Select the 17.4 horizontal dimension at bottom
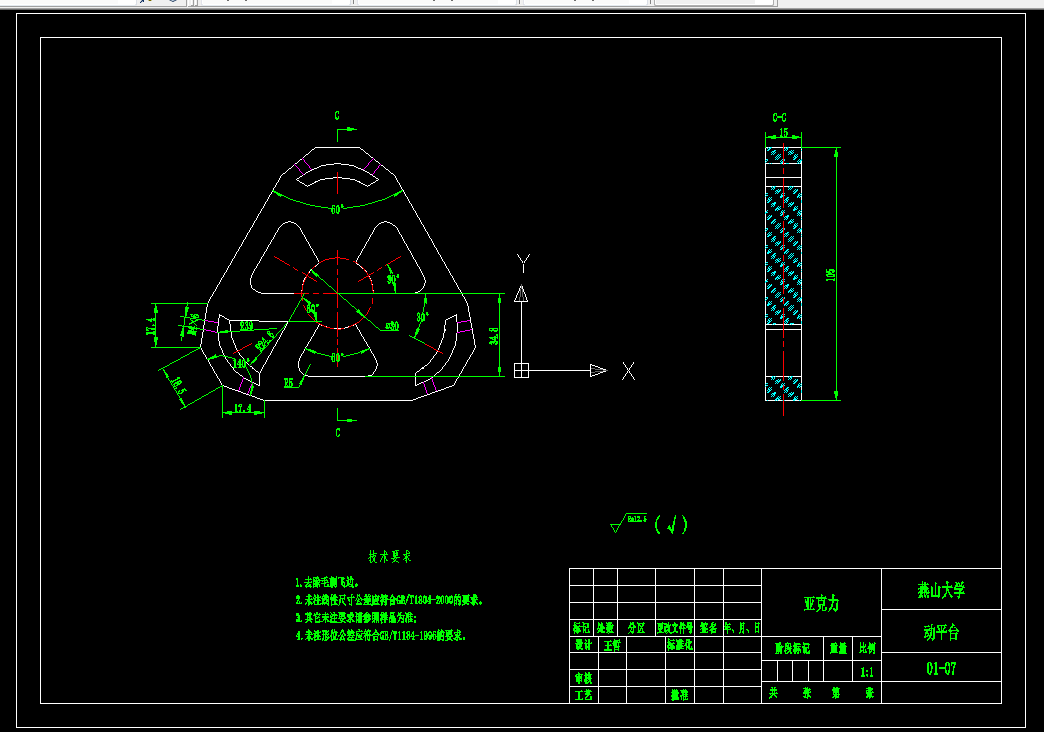The image size is (1044, 732). 243,408
